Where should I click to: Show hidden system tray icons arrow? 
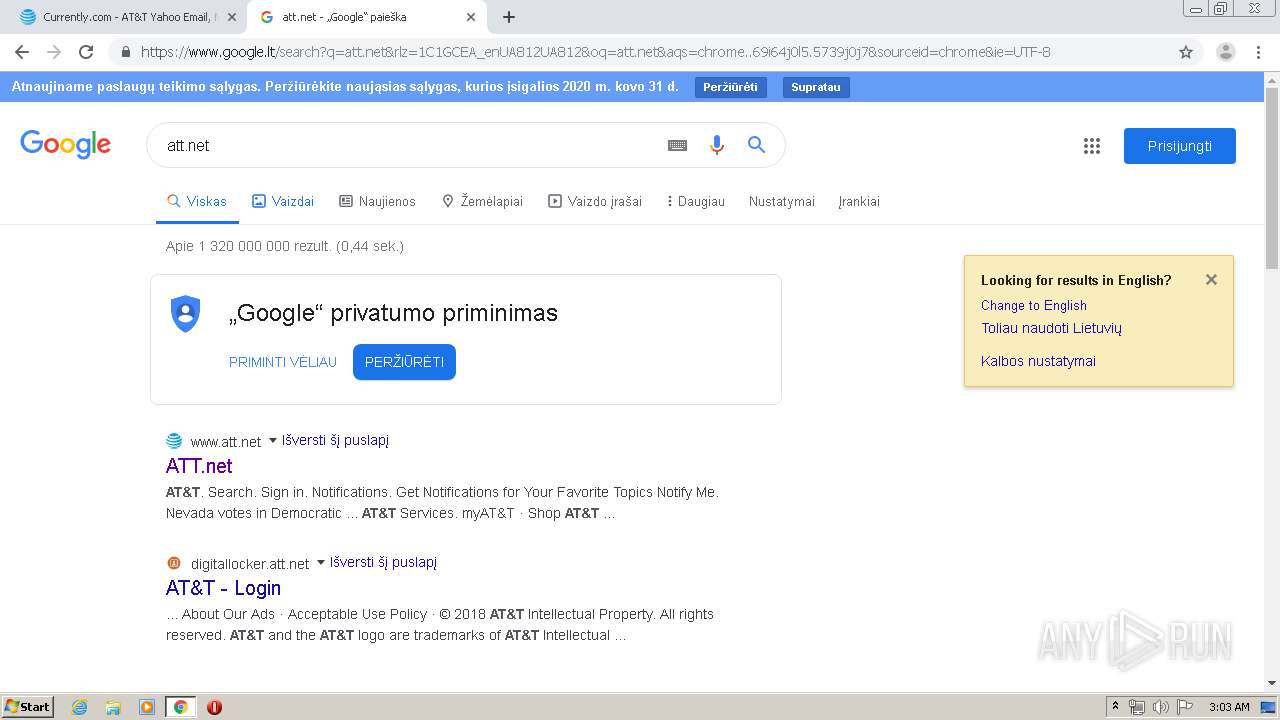tap(1115, 707)
